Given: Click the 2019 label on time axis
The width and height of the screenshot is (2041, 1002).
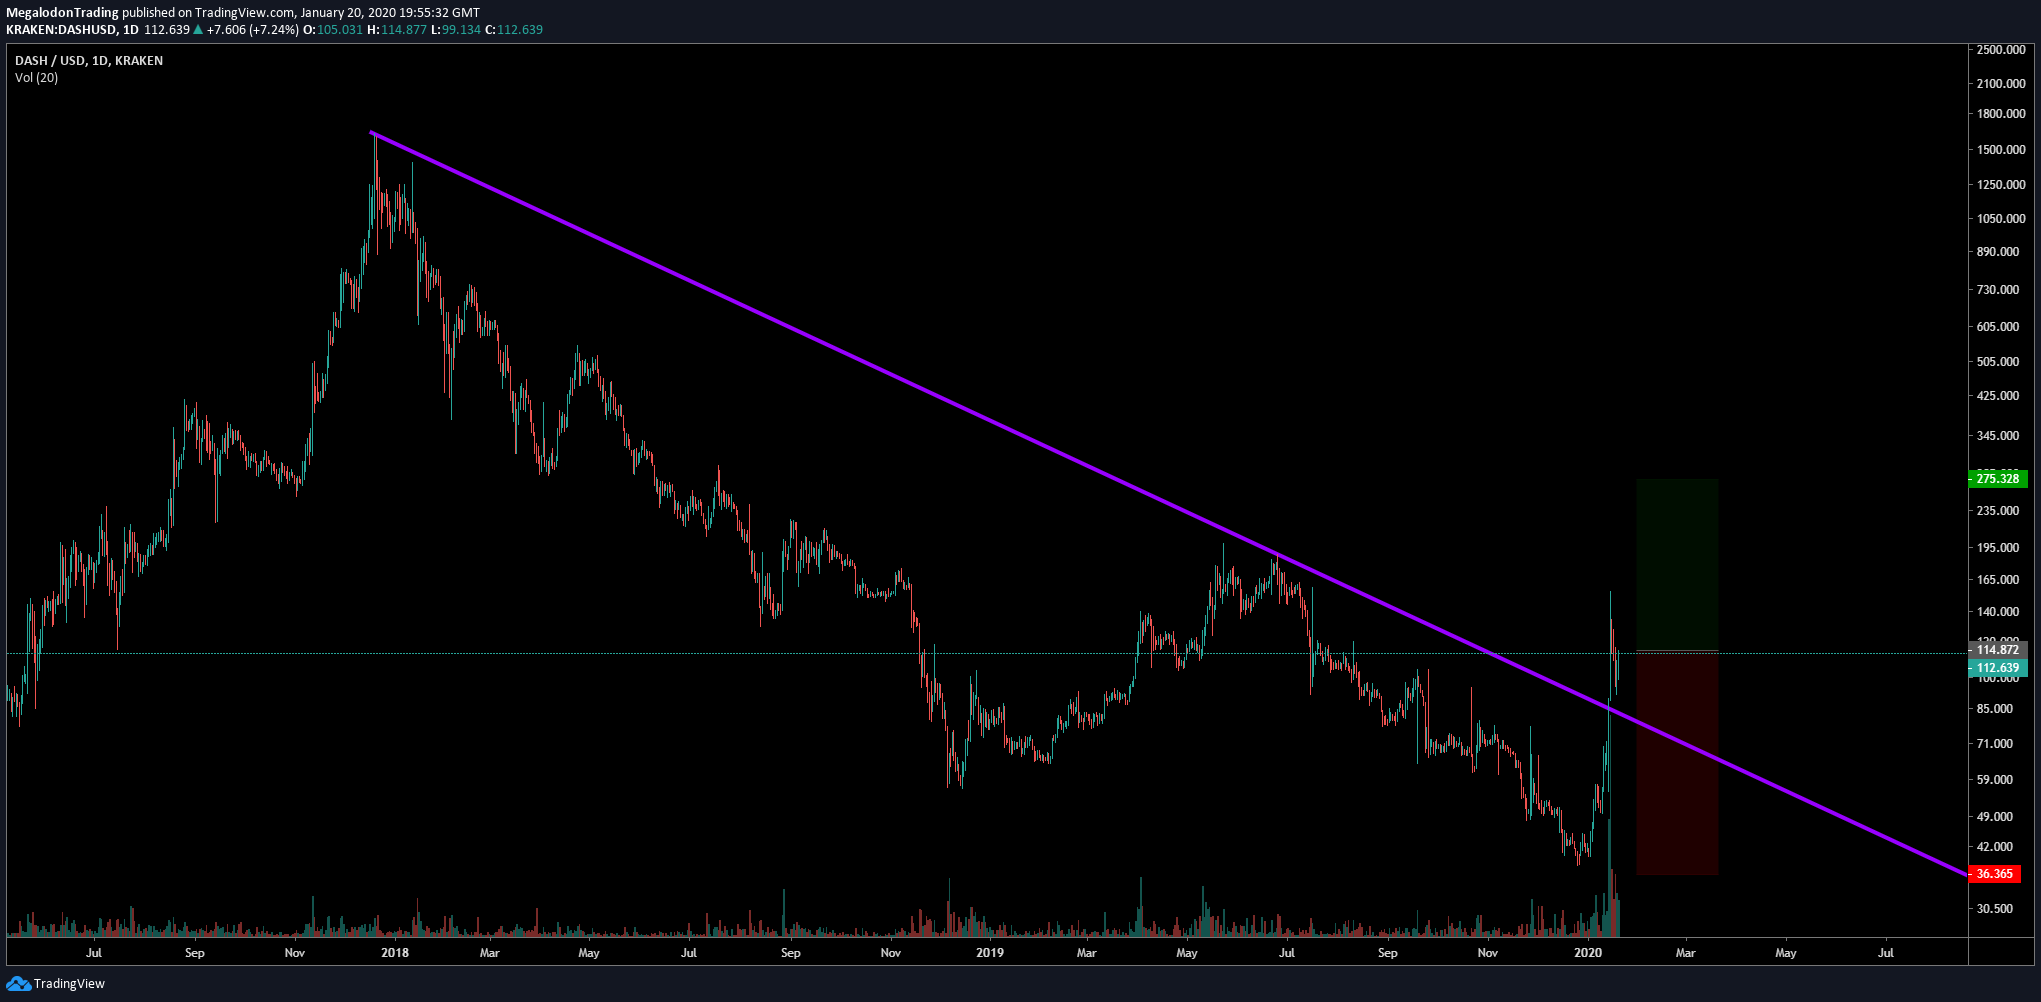Looking at the screenshot, I should (x=990, y=953).
